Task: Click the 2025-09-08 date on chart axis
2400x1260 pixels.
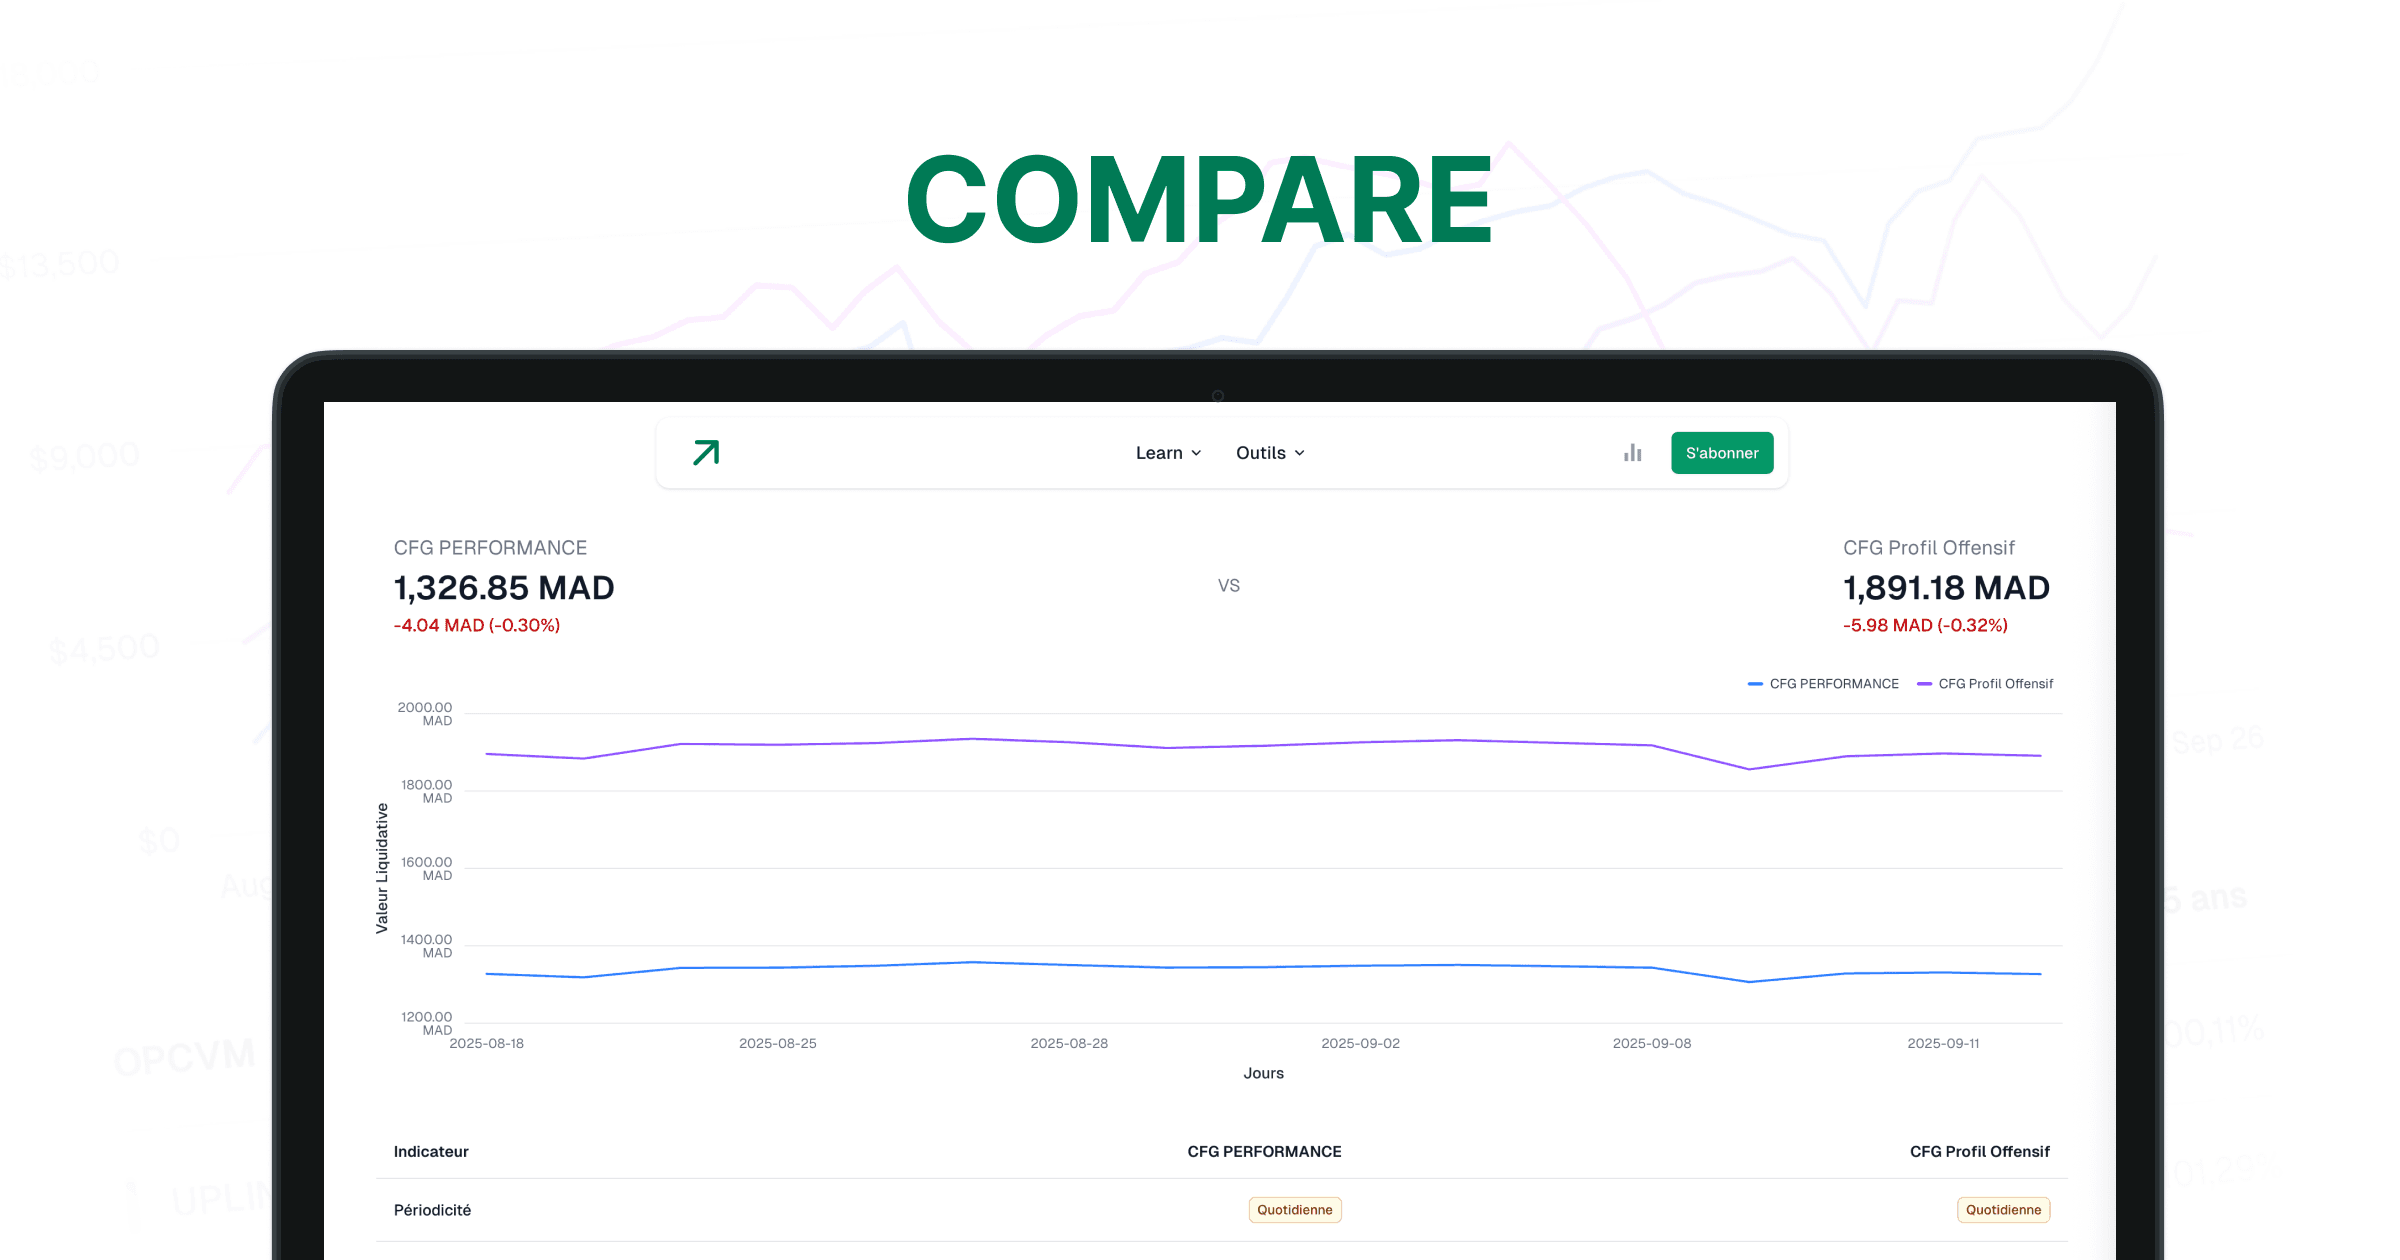Action: click(x=1652, y=1043)
